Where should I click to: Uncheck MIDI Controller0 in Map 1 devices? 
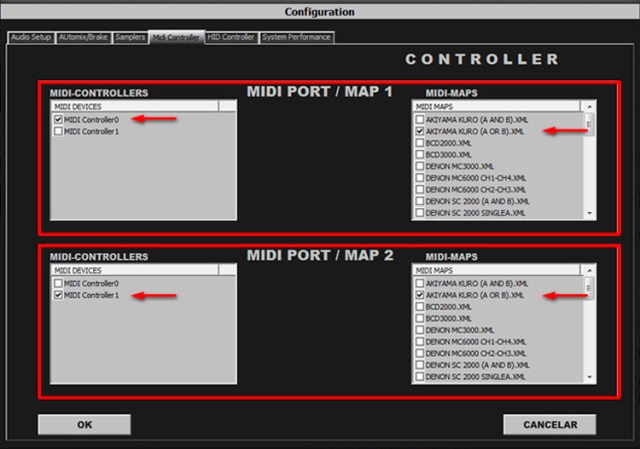pyautogui.click(x=56, y=119)
